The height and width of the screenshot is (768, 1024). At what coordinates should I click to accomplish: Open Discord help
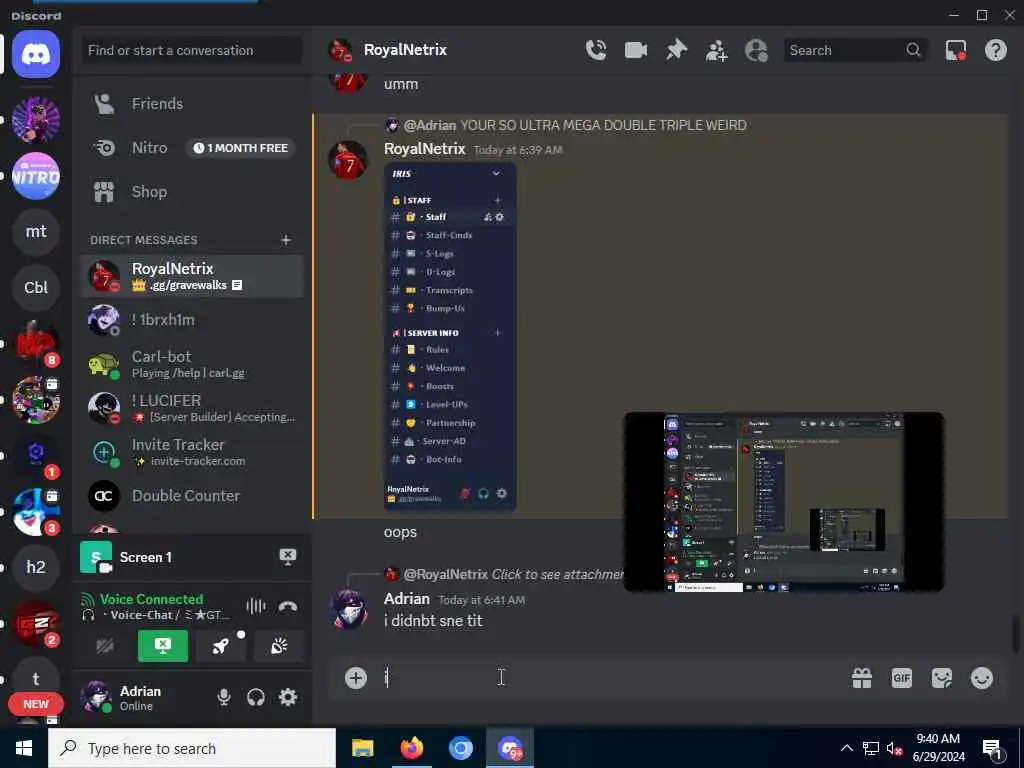click(x=995, y=50)
